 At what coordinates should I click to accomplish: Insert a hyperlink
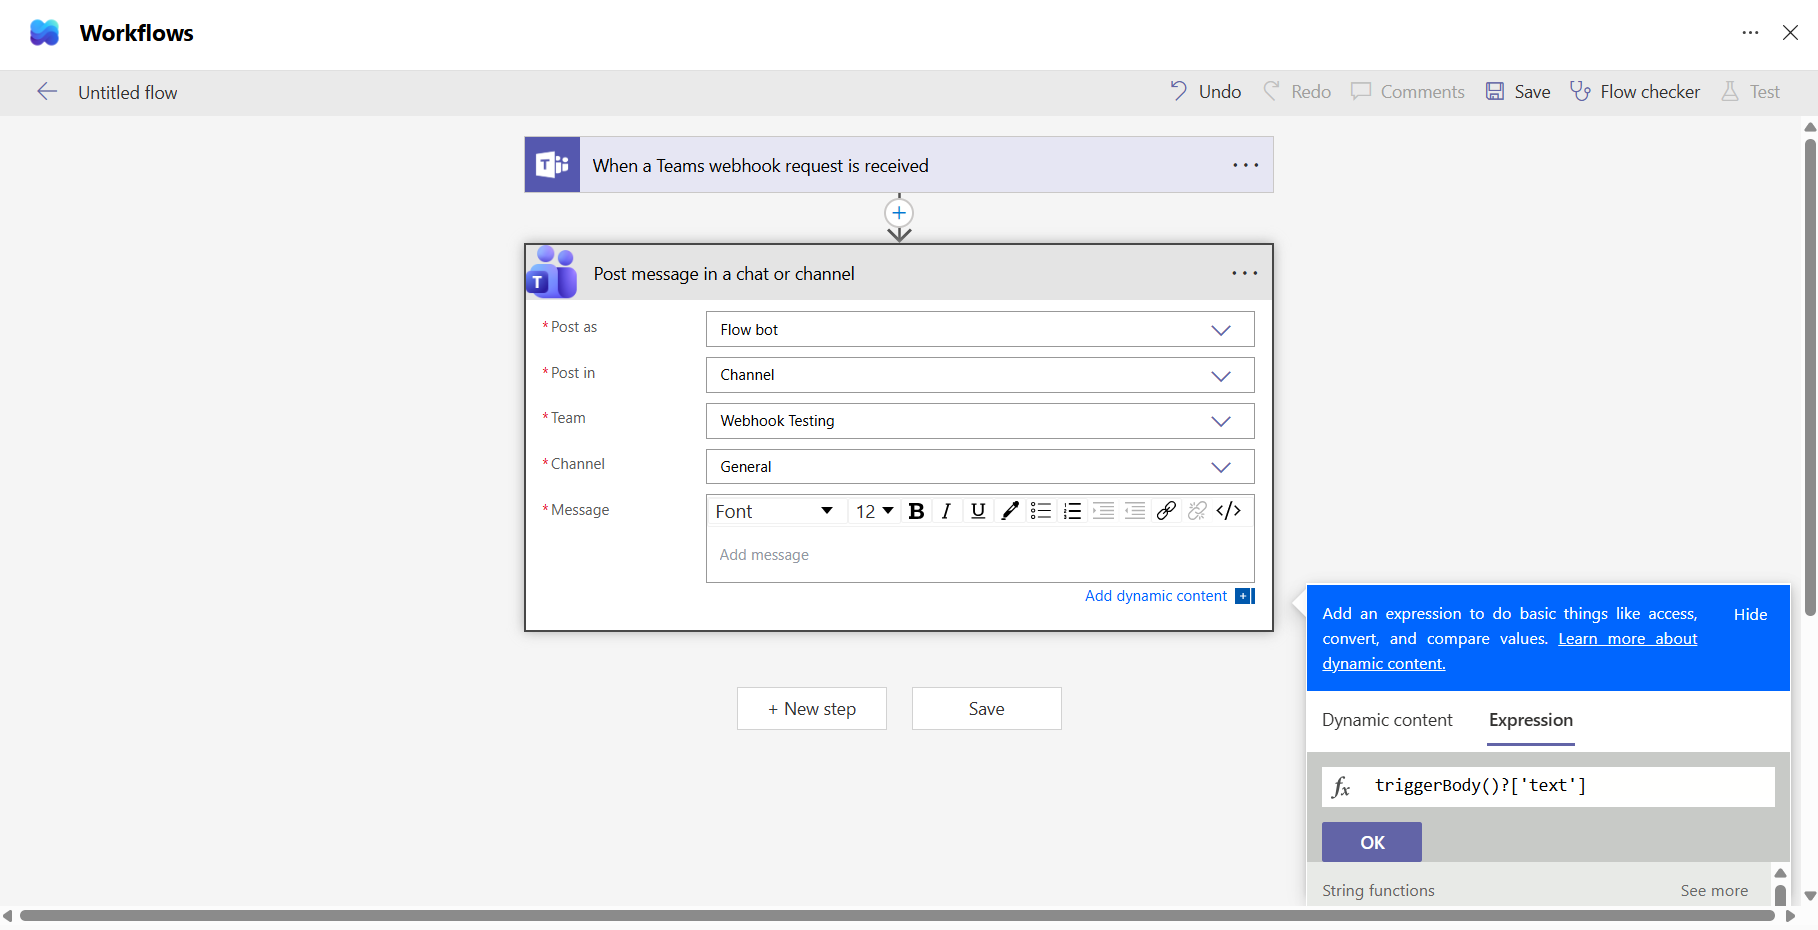point(1166,511)
